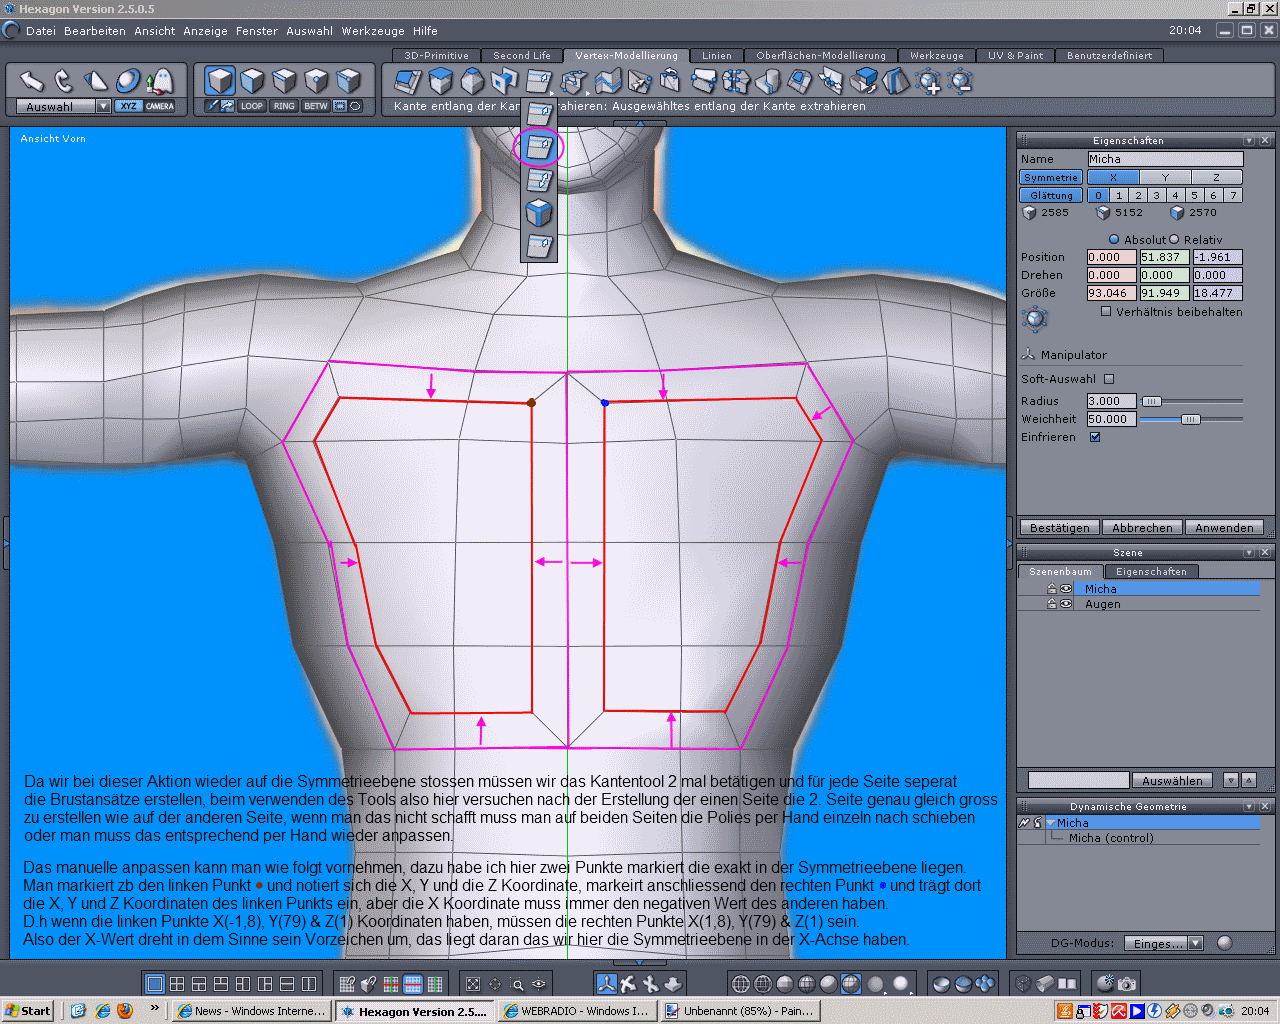This screenshot has height=1024, width=1280.
Task: Select the arrow selection tool
Action: pos(32,81)
